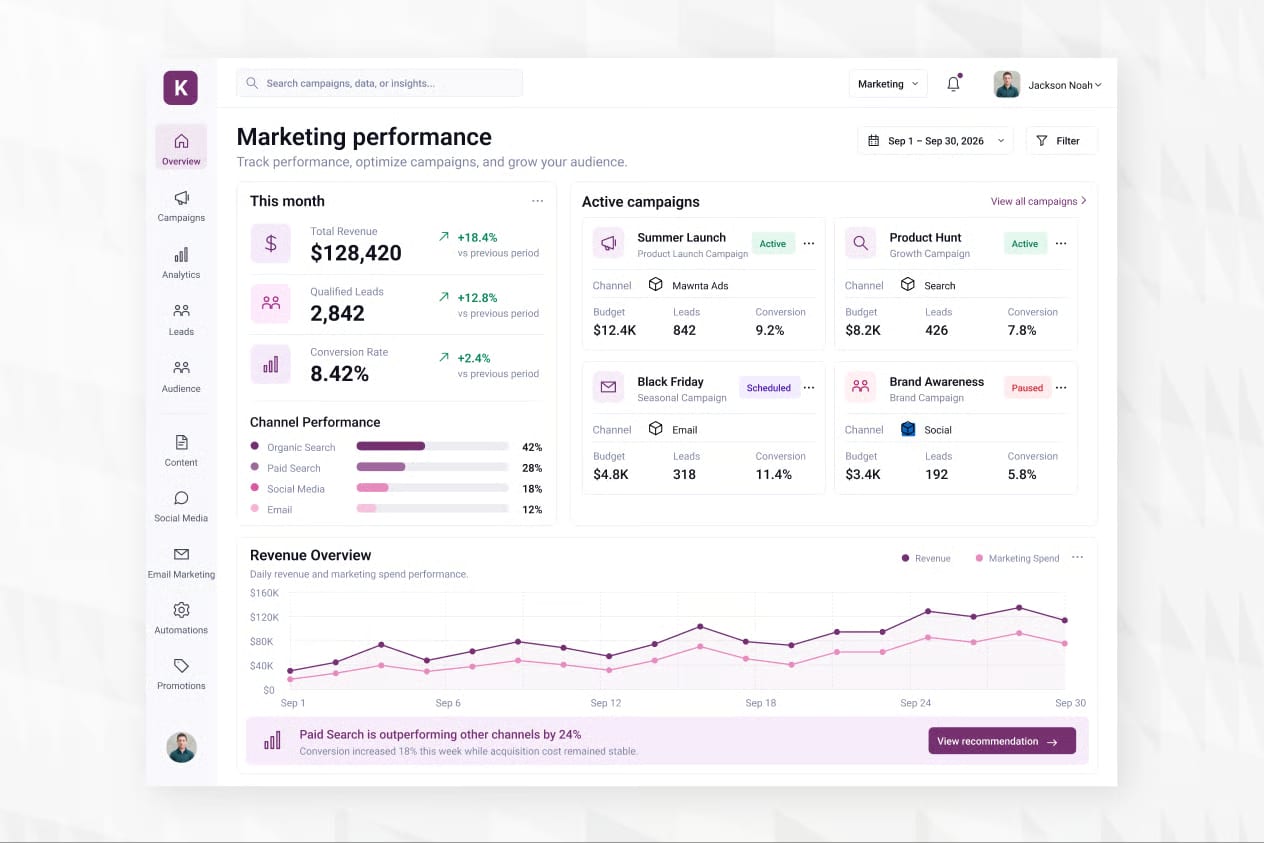Open Revenue Overview chart options menu
The width and height of the screenshot is (1264, 843).
pos(1077,558)
